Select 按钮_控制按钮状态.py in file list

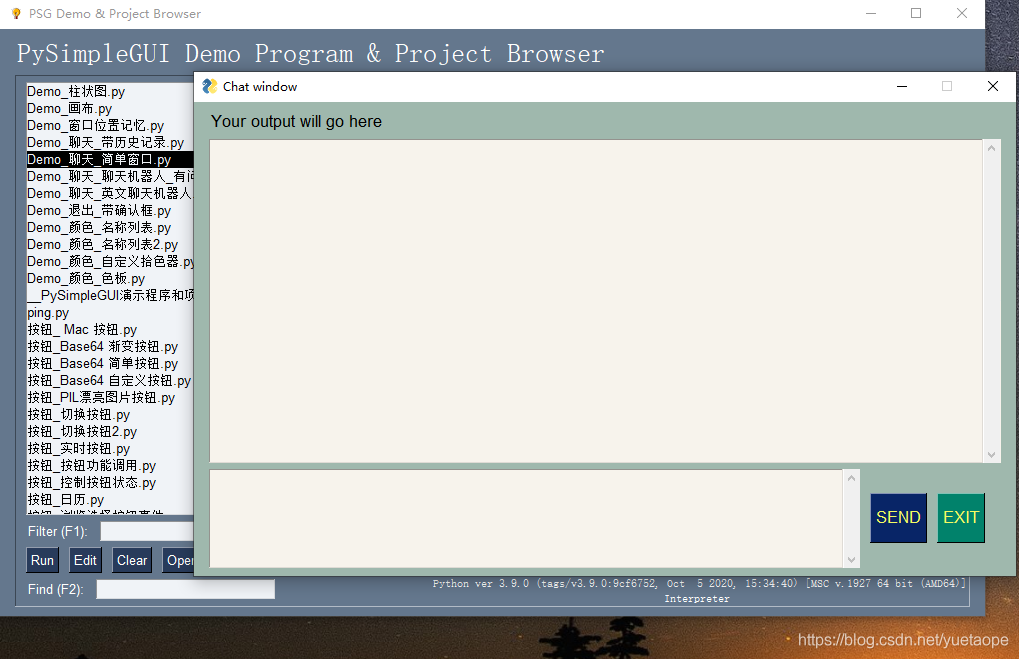click(x=109, y=482)
